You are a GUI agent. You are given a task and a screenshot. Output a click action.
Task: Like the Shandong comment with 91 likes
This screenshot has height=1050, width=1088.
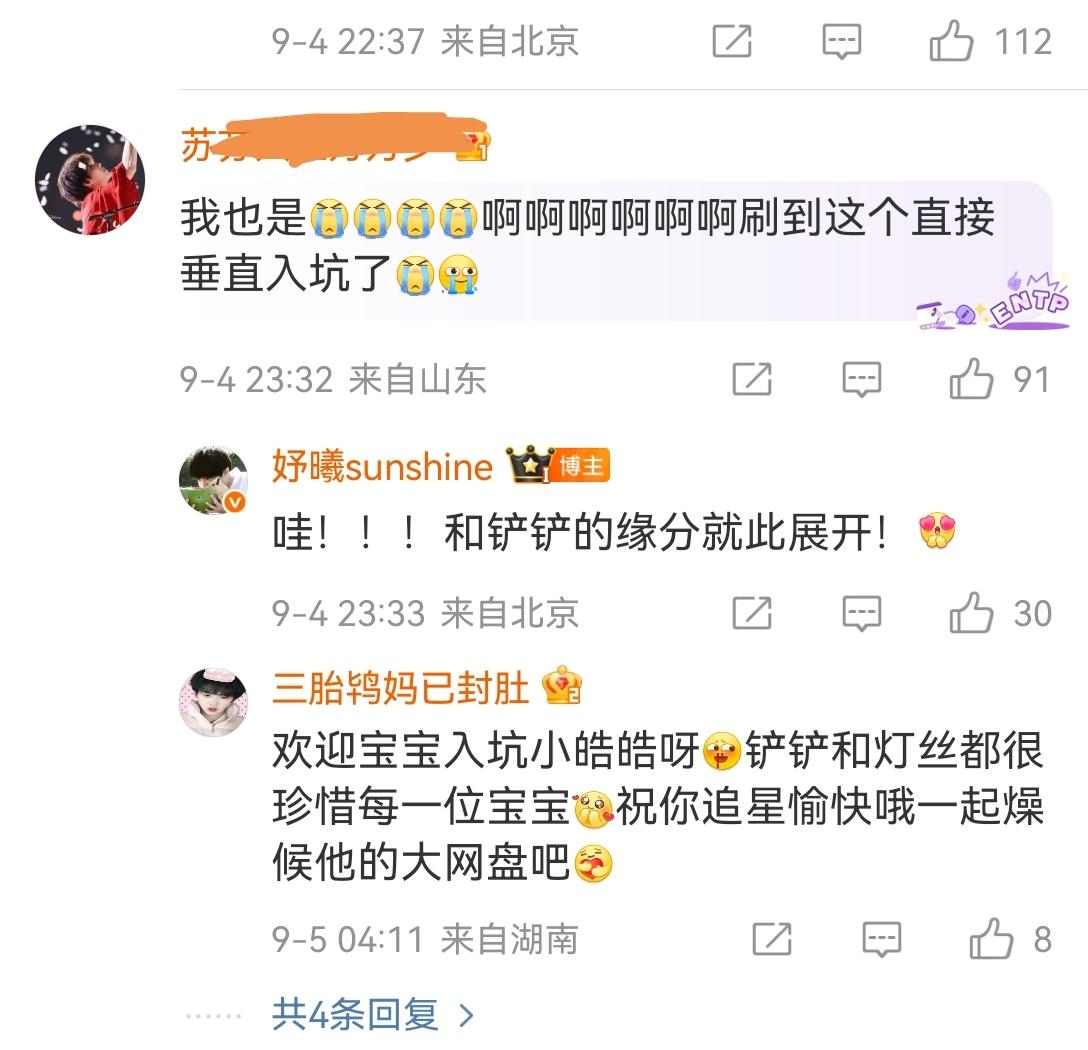(x=971, y=379)
